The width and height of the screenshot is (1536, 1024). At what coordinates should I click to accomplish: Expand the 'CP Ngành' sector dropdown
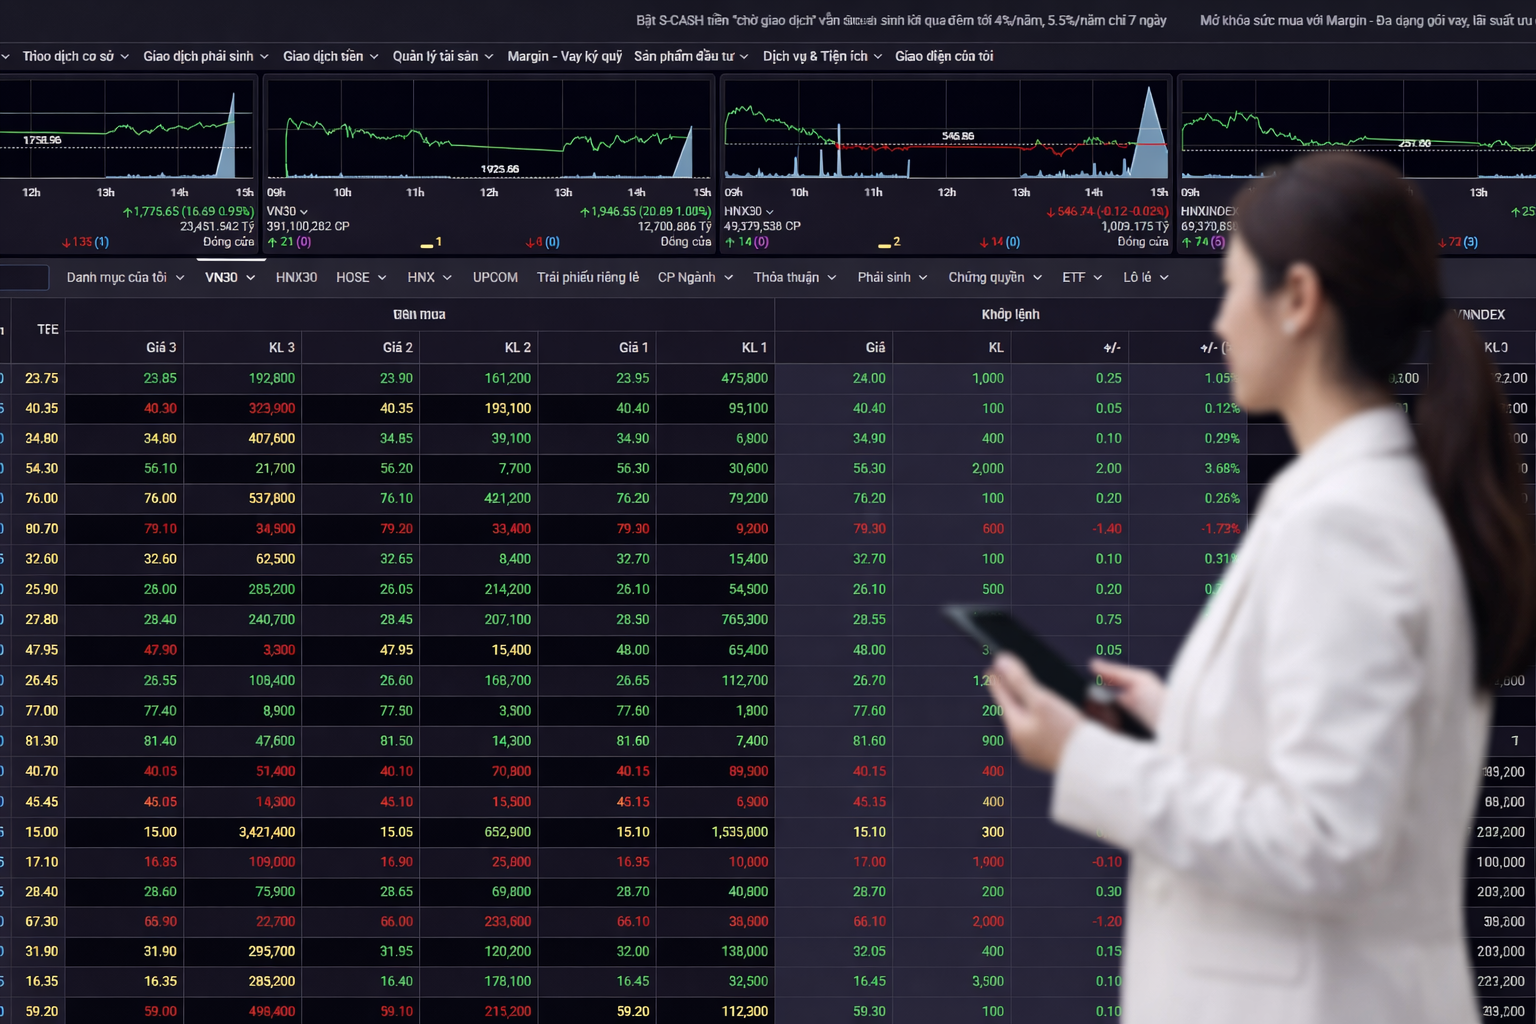coord(694,278)
